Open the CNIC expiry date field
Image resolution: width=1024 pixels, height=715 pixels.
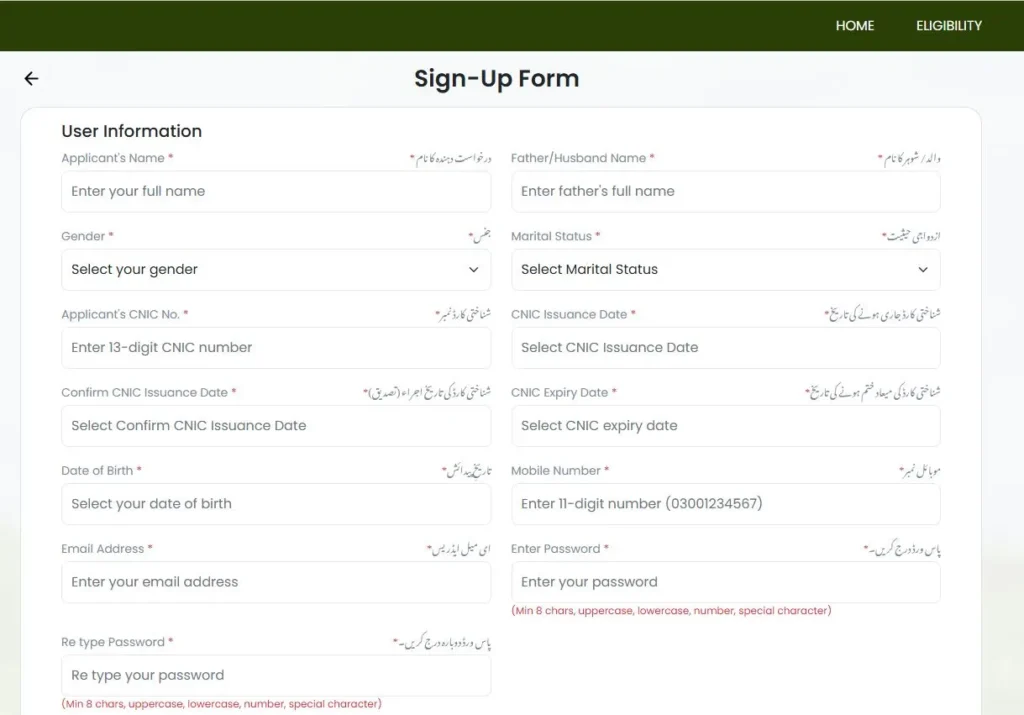[725, 426]
